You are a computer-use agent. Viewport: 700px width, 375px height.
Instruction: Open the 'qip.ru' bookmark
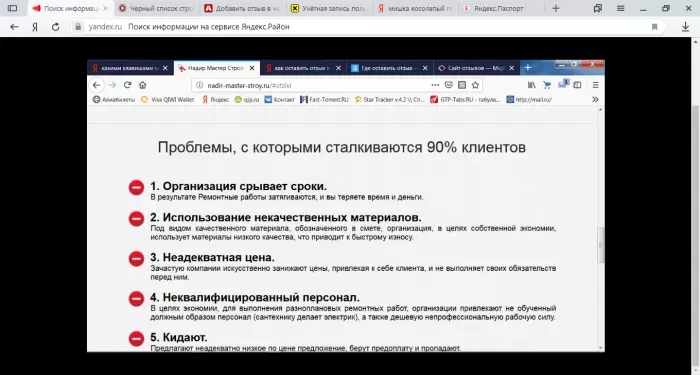[x=247, y=100]
